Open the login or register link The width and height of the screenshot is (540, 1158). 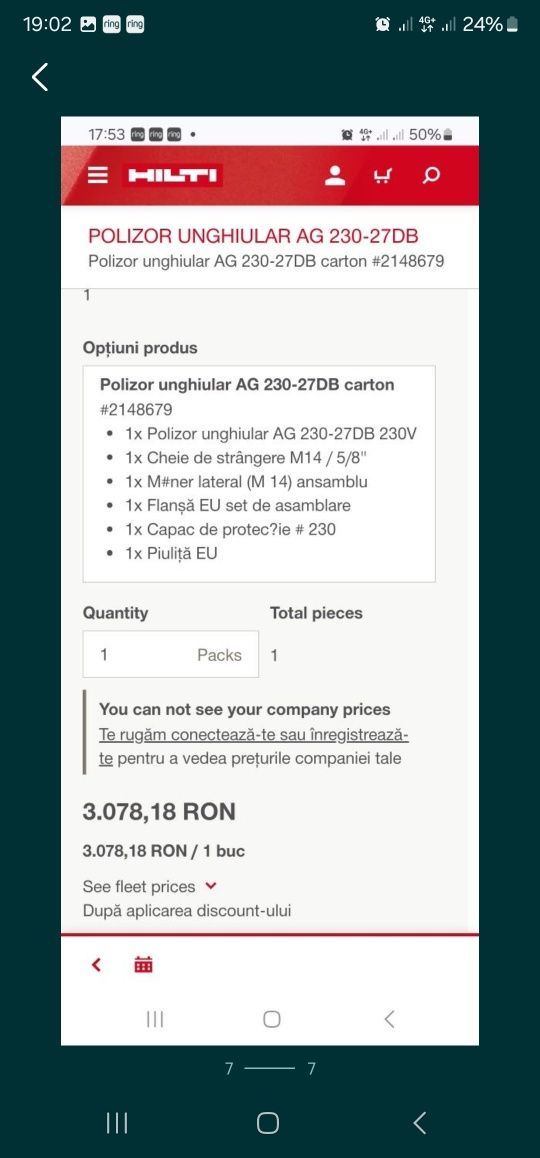(253, 747)
